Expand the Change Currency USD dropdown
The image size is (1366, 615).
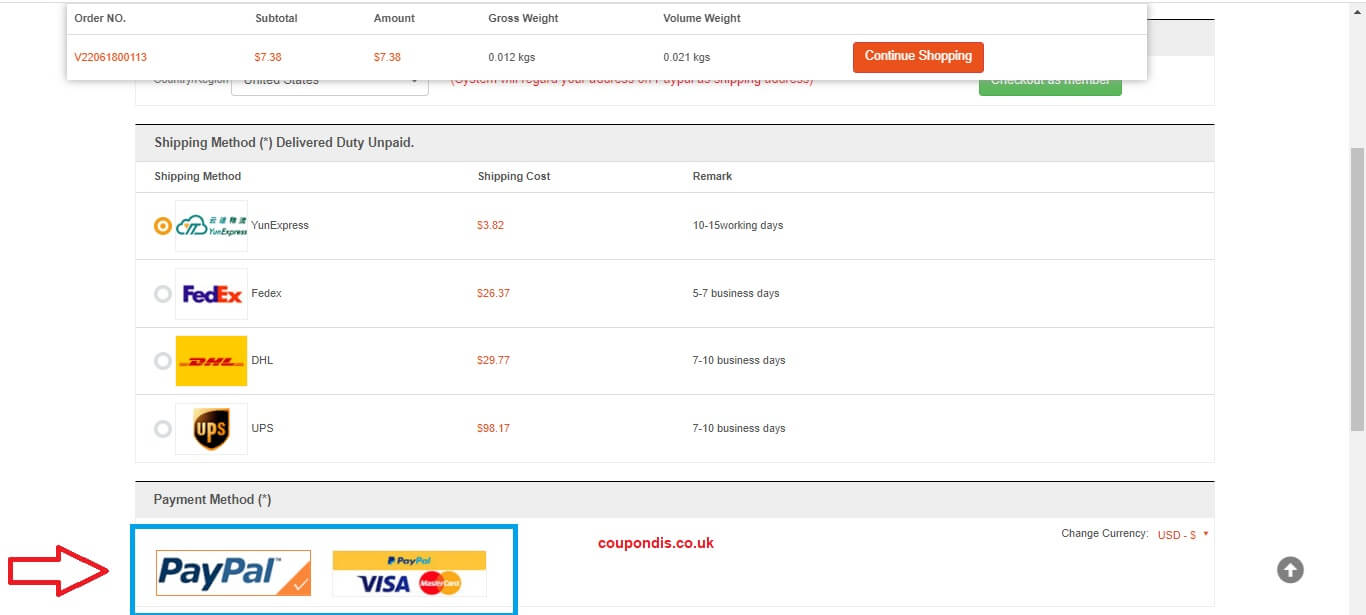[x=1182, y=535]
